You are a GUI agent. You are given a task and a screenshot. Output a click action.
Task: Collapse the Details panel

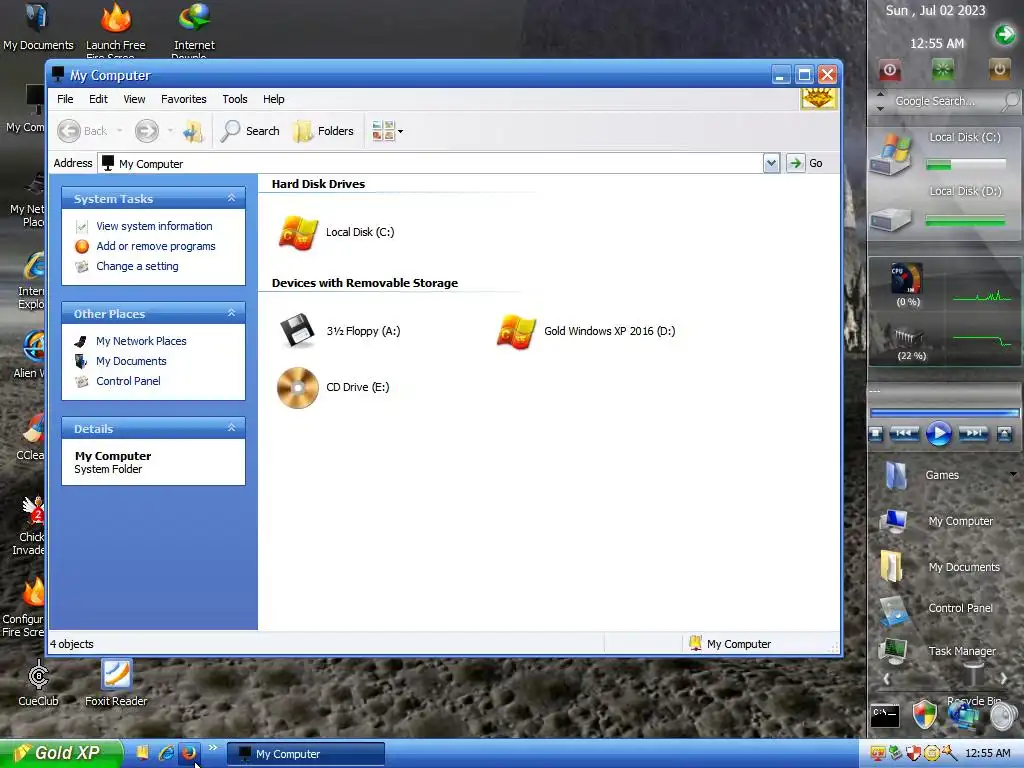(231, 428)
